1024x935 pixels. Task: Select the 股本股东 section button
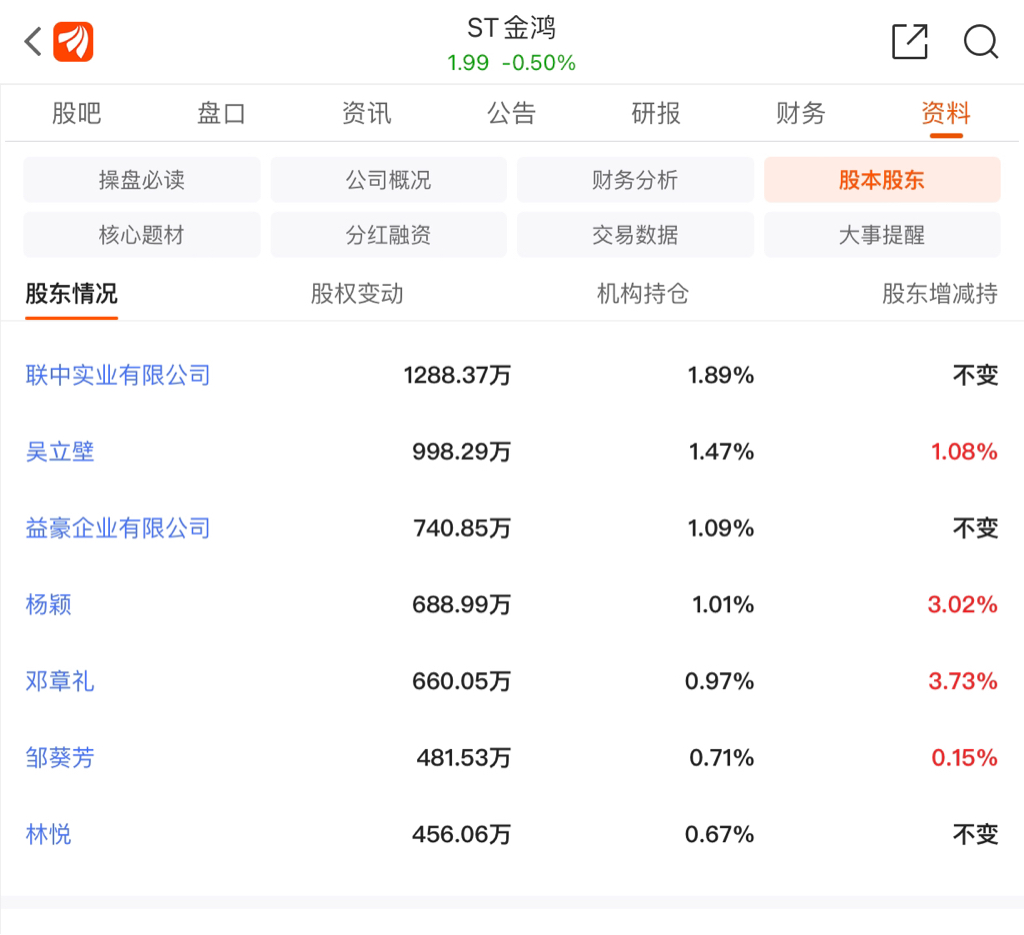(882, 180)
